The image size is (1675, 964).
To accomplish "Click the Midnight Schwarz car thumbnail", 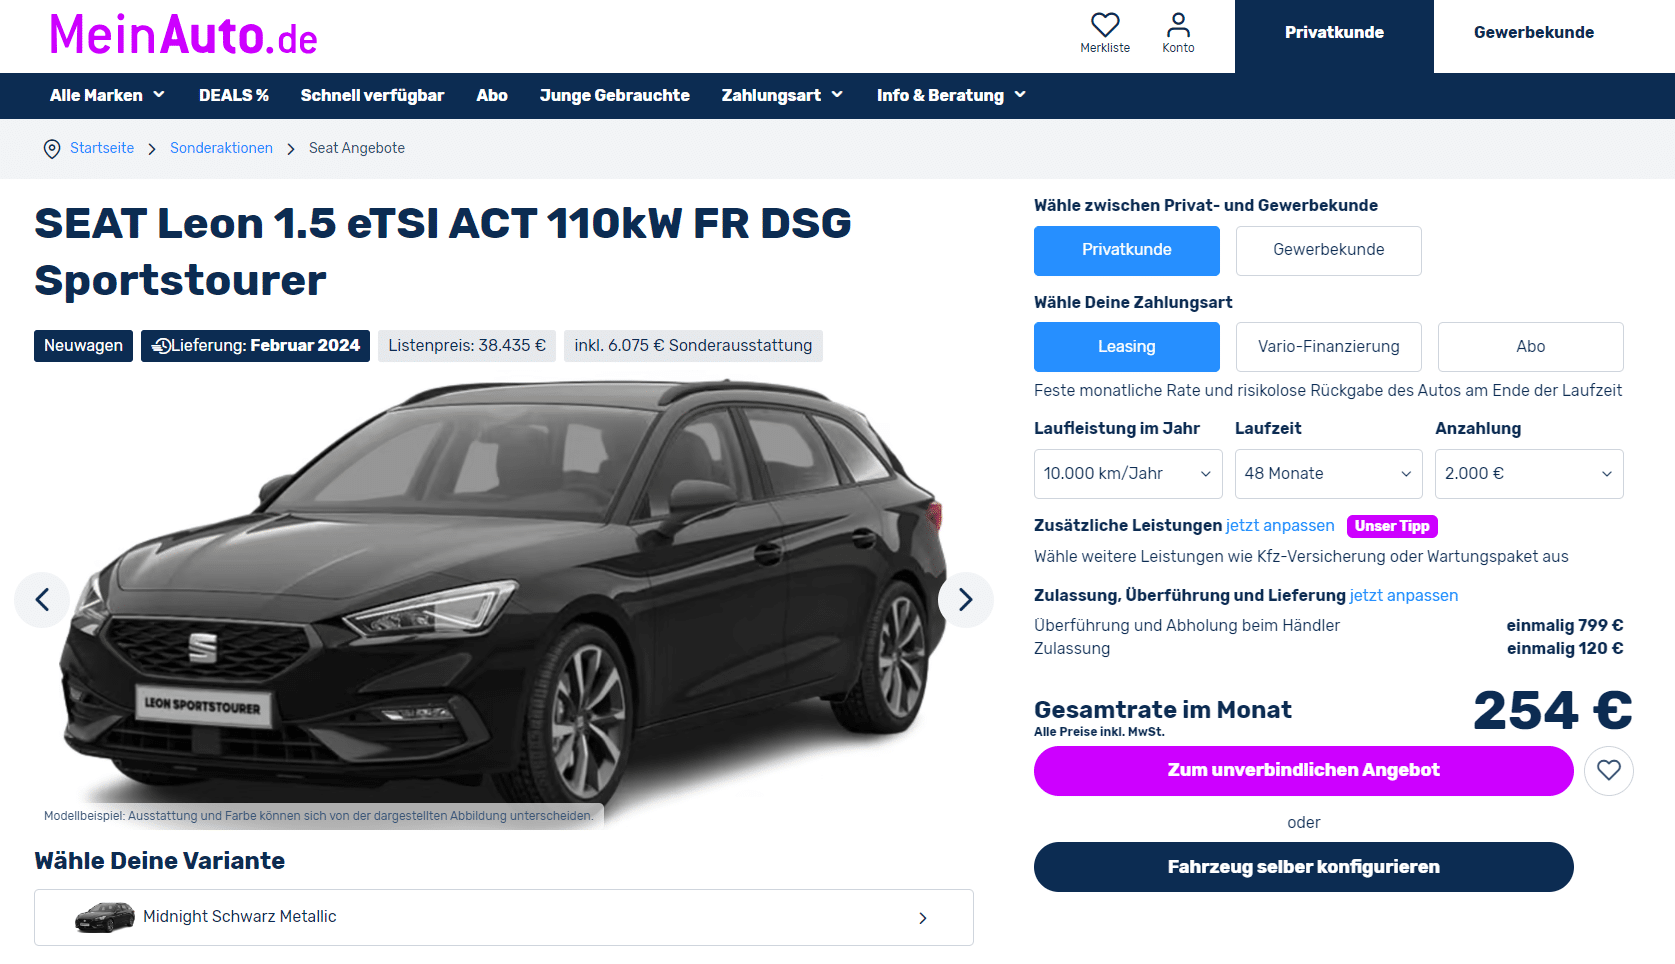I will tap(105, 917).
